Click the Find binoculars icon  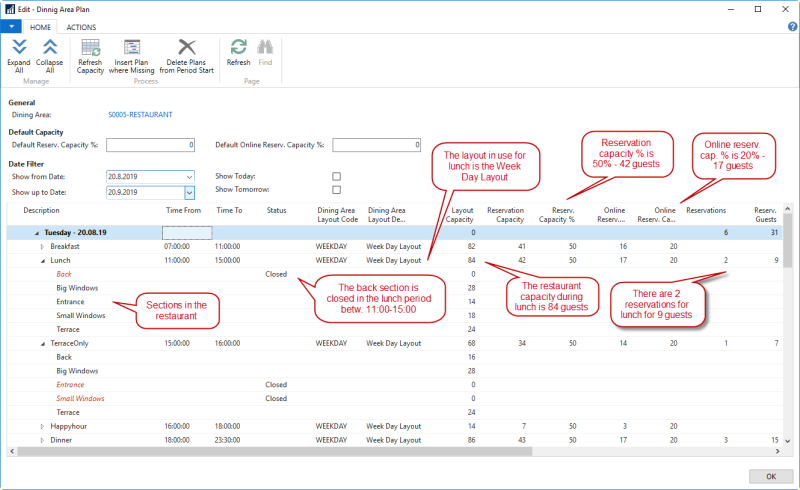(x=265, y=47)
